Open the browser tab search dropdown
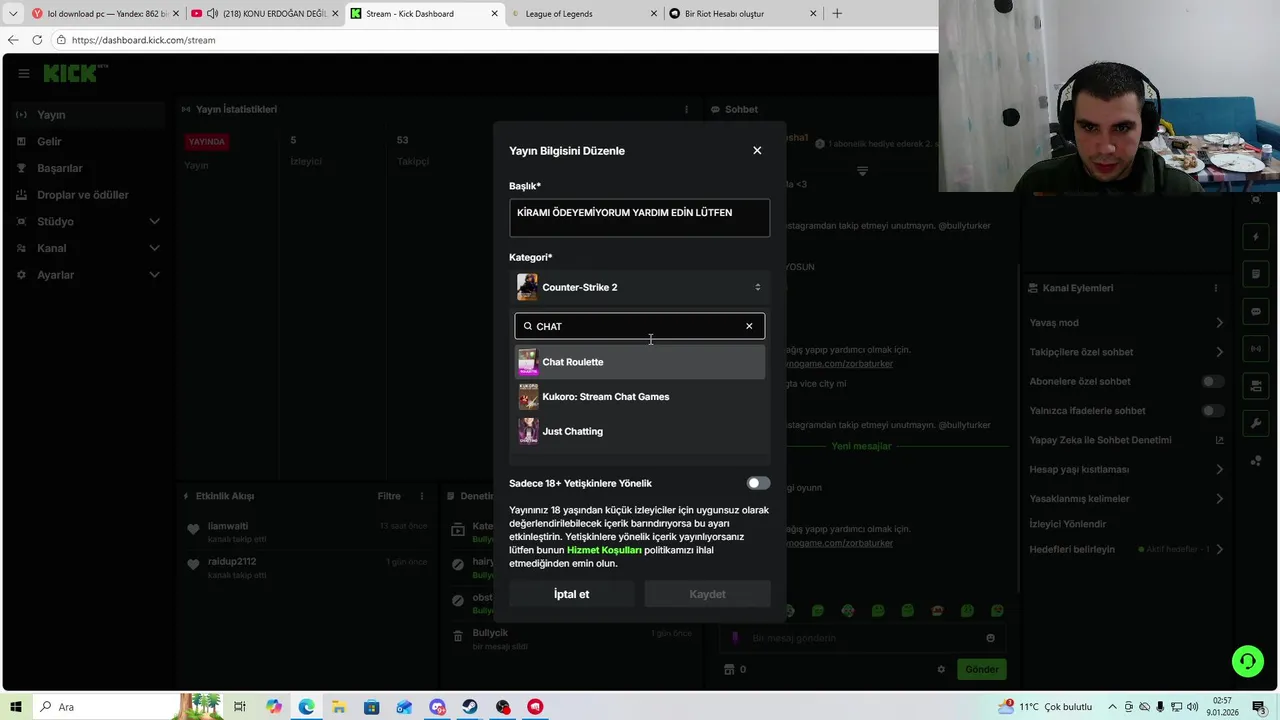 tap(12, 14)
